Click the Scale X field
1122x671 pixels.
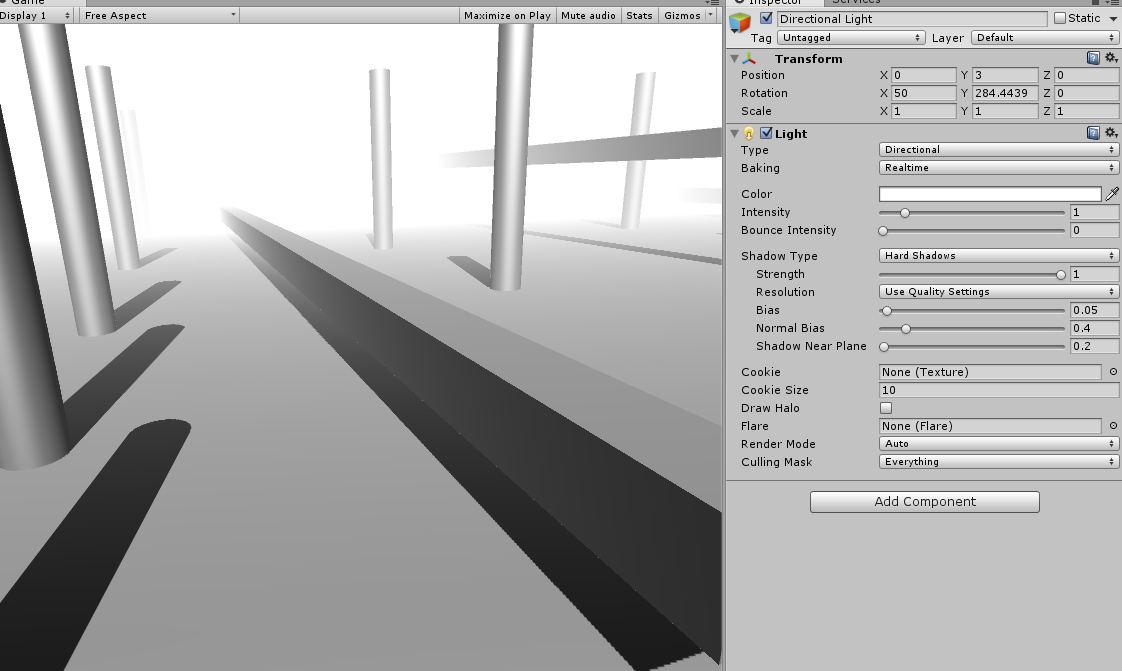tap(923, 111)
